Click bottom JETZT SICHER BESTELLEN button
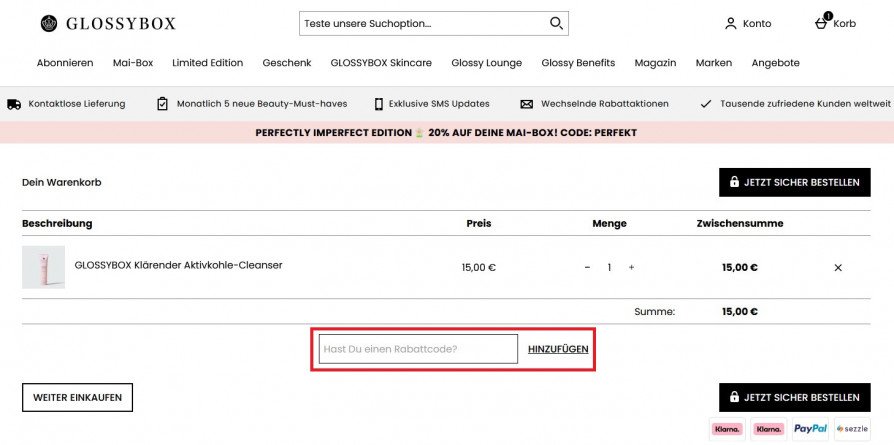Screen dimensions: 894x445 click(795, 397)
